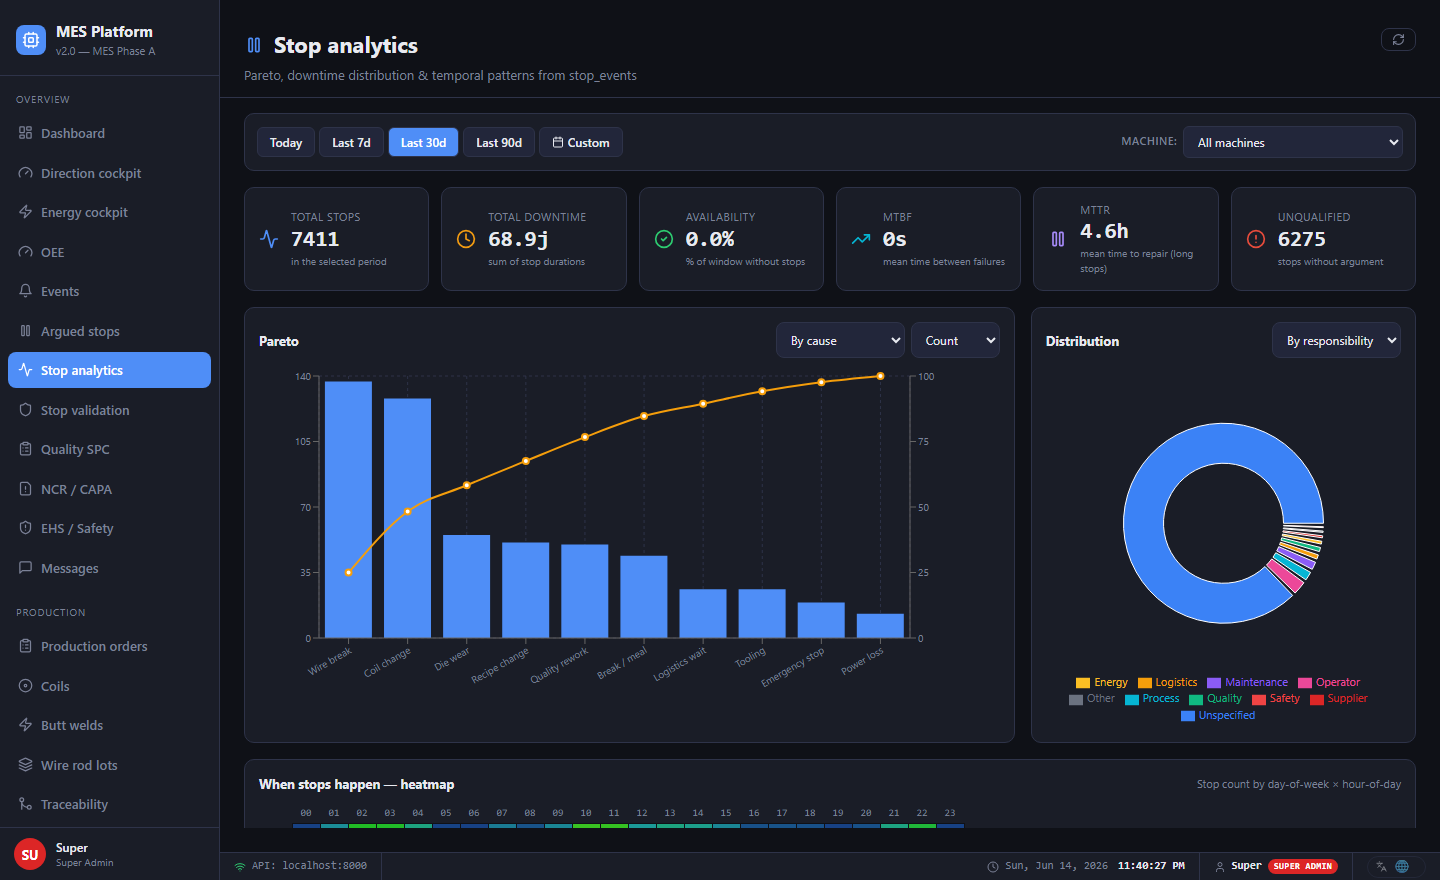Click the Energy cockpit lightning icon
1440x880 pixels.
[x=26, y=212]
